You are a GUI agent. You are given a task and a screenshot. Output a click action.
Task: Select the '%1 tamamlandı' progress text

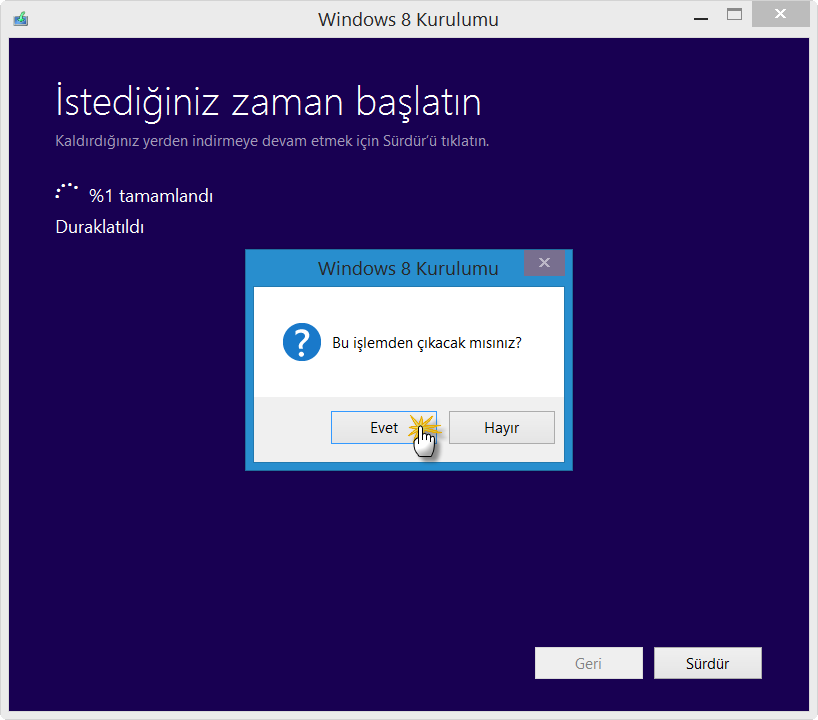coord(151,196)
